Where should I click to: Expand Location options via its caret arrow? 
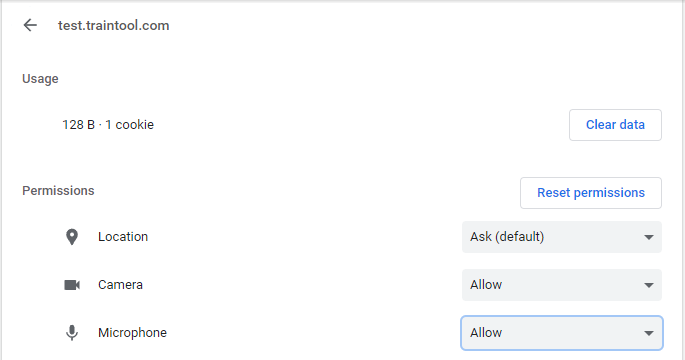point(648,237)
